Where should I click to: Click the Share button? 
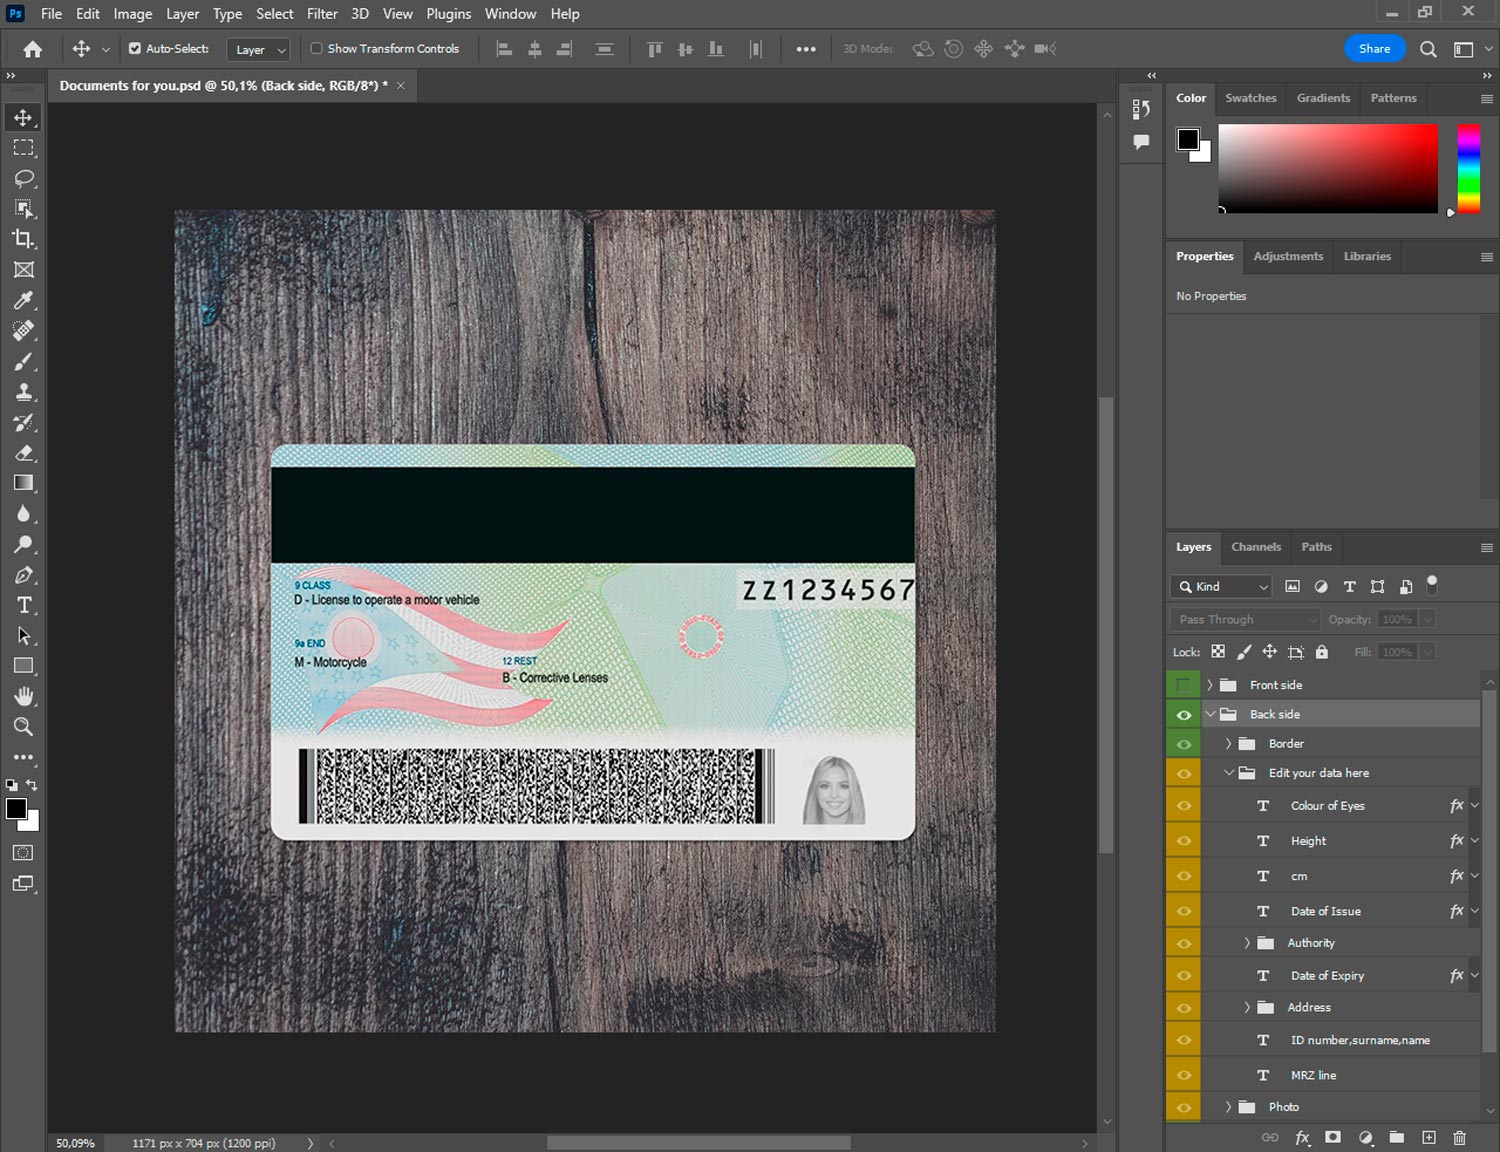pyautogui.click(x=1374, y=48)
